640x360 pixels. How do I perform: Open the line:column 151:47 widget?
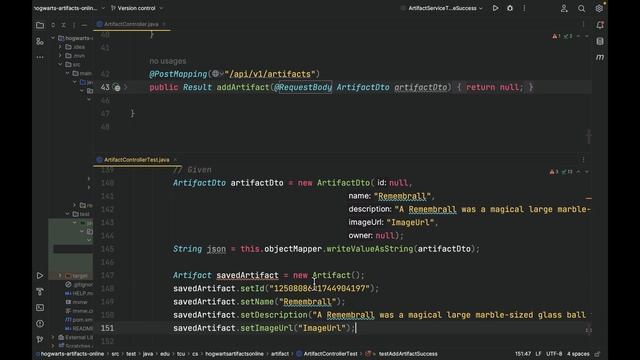(x=523, y=354)
